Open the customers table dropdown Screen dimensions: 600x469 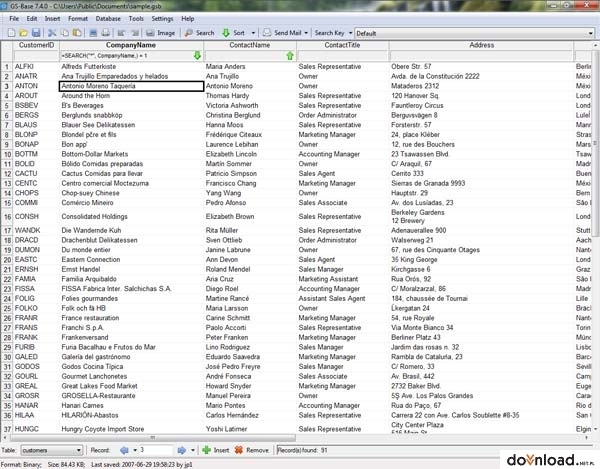pos(52,450)
